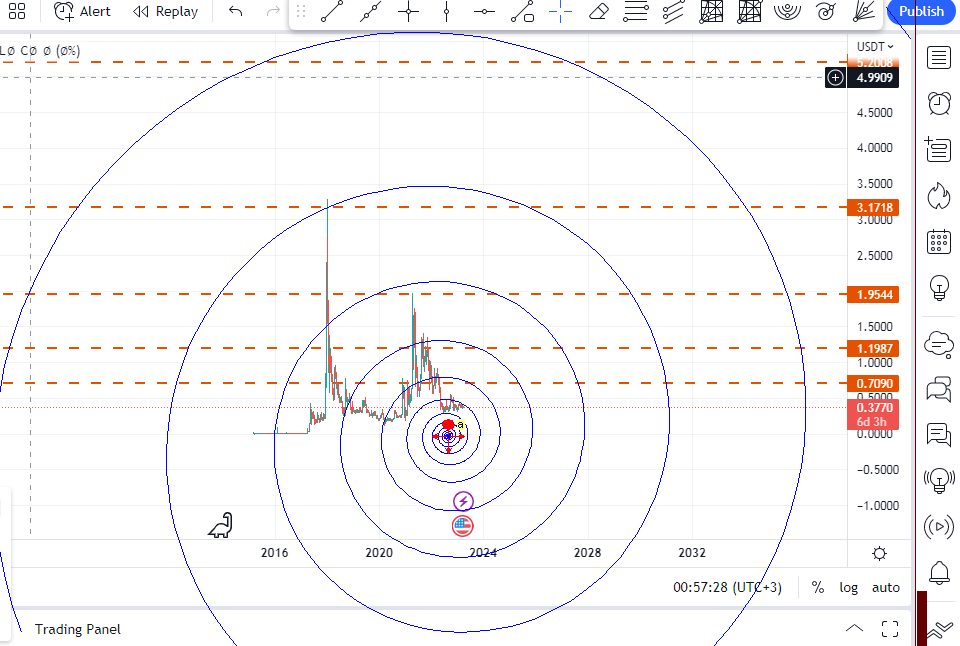Select the Vertical Line drawing tool
The height and width of the screenshot is (646, 960).
point(446,11)
